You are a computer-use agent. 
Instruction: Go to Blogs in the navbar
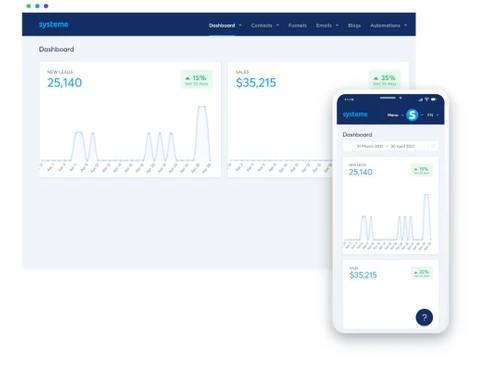coord(354,25)
